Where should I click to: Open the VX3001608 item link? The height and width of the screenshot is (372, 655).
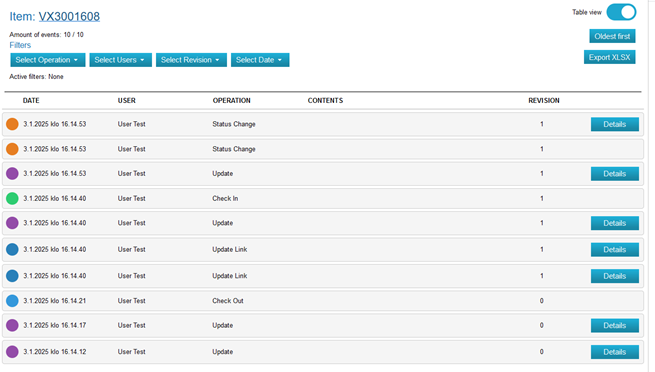pyautogui.click(x=69, y=17)
